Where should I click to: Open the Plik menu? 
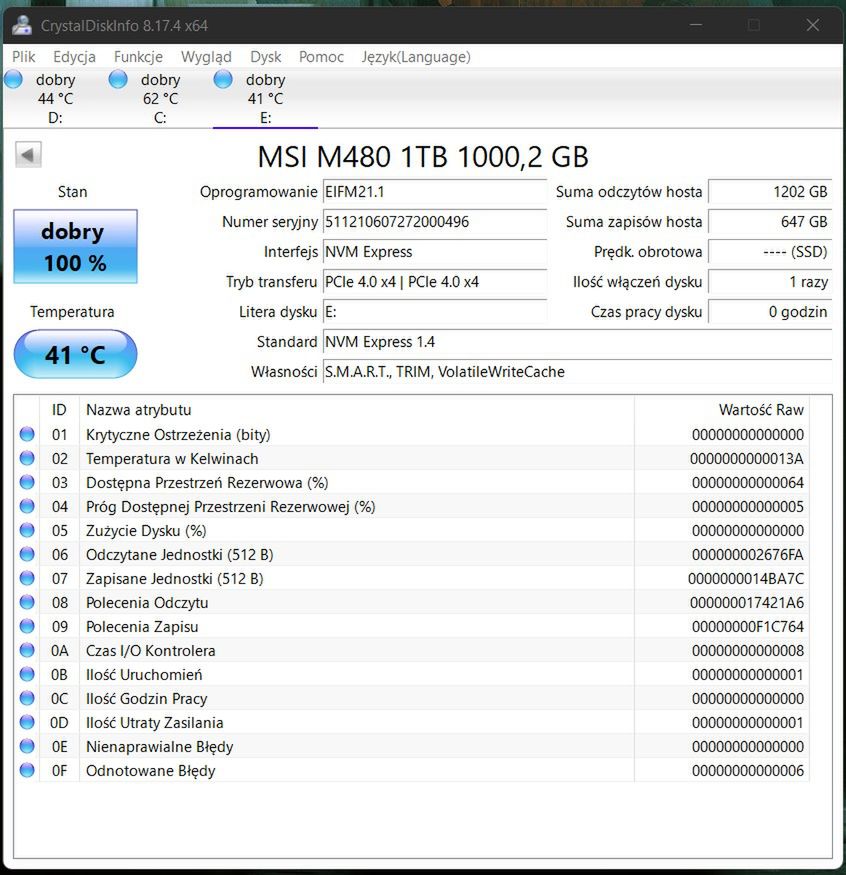[23, 57]
